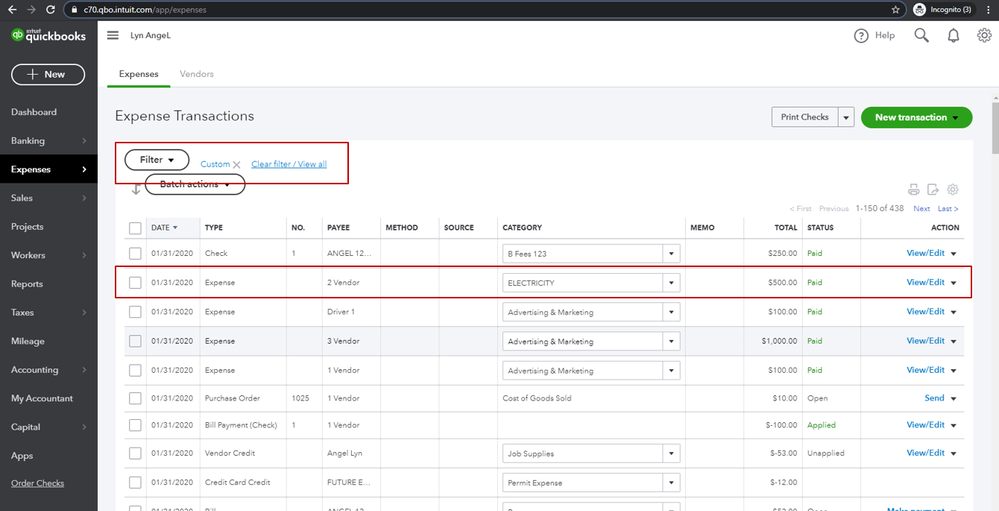
Task: Switch to the Vendors tab
Action: (x=197, y=74)
